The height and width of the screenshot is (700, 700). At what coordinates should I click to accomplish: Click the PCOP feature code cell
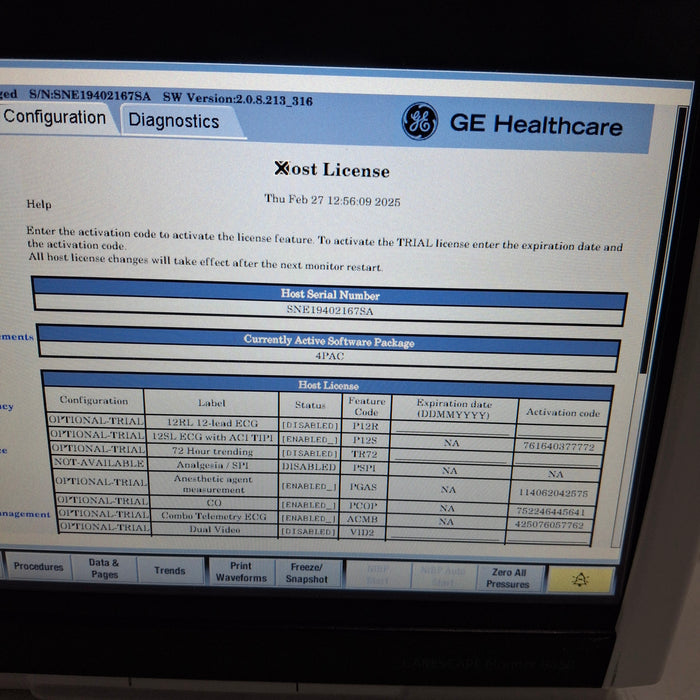tap(363, 506)
